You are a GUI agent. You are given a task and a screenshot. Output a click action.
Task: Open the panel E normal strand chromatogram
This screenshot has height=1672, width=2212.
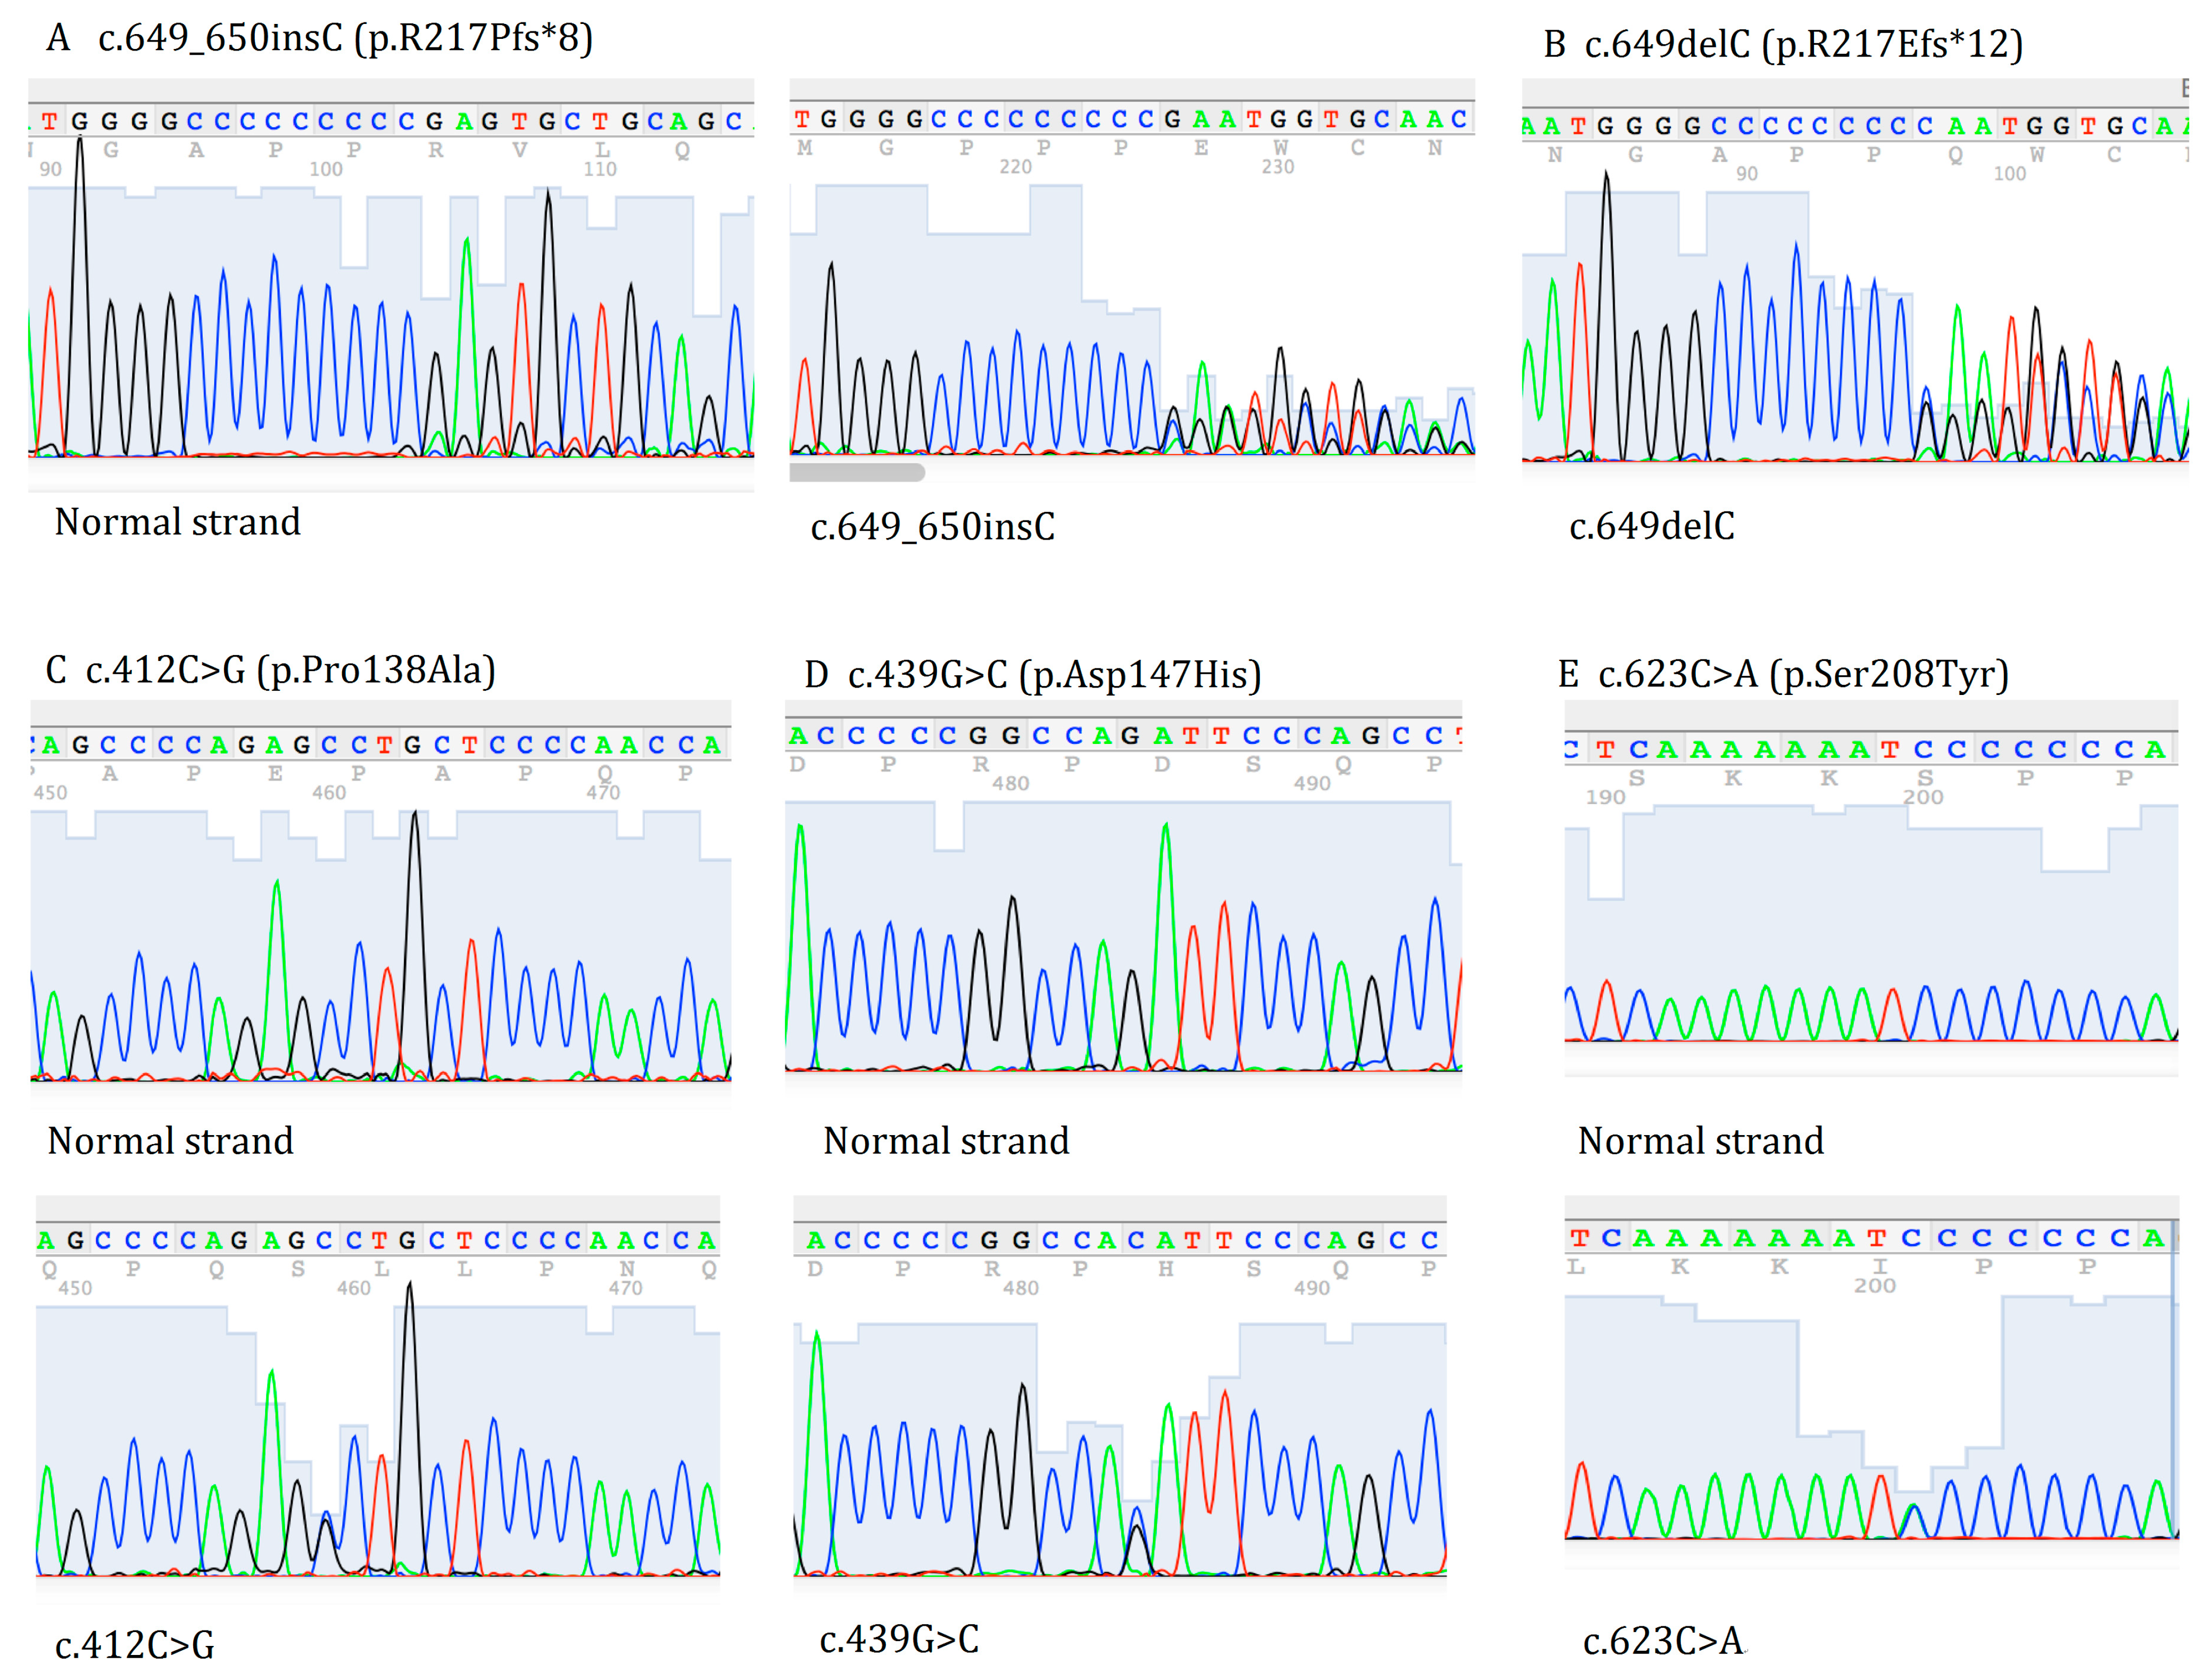[x=1871, y=923]
